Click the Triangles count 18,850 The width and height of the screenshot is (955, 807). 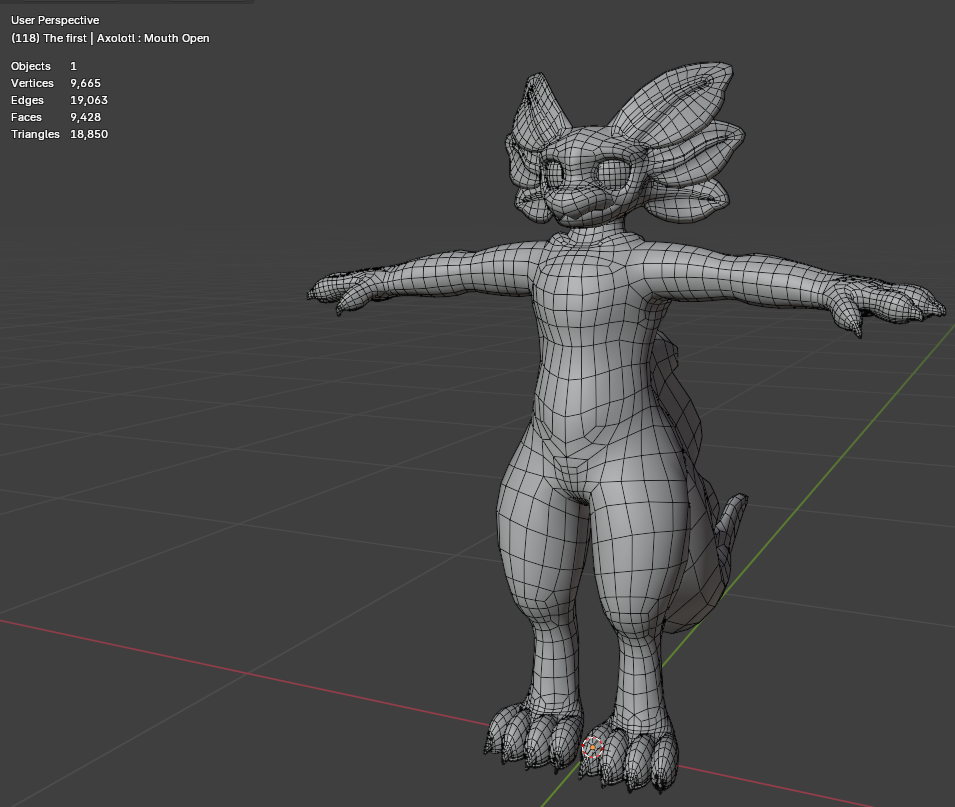point(89,134)
